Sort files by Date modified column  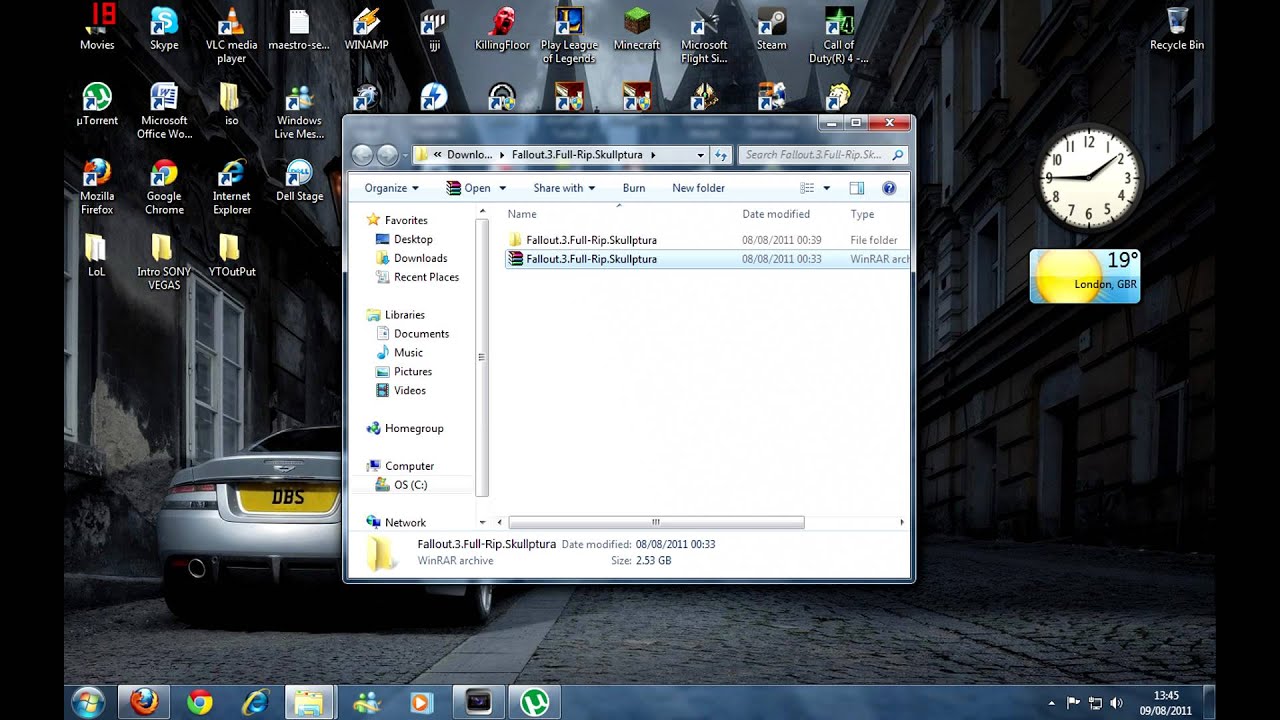776,214
